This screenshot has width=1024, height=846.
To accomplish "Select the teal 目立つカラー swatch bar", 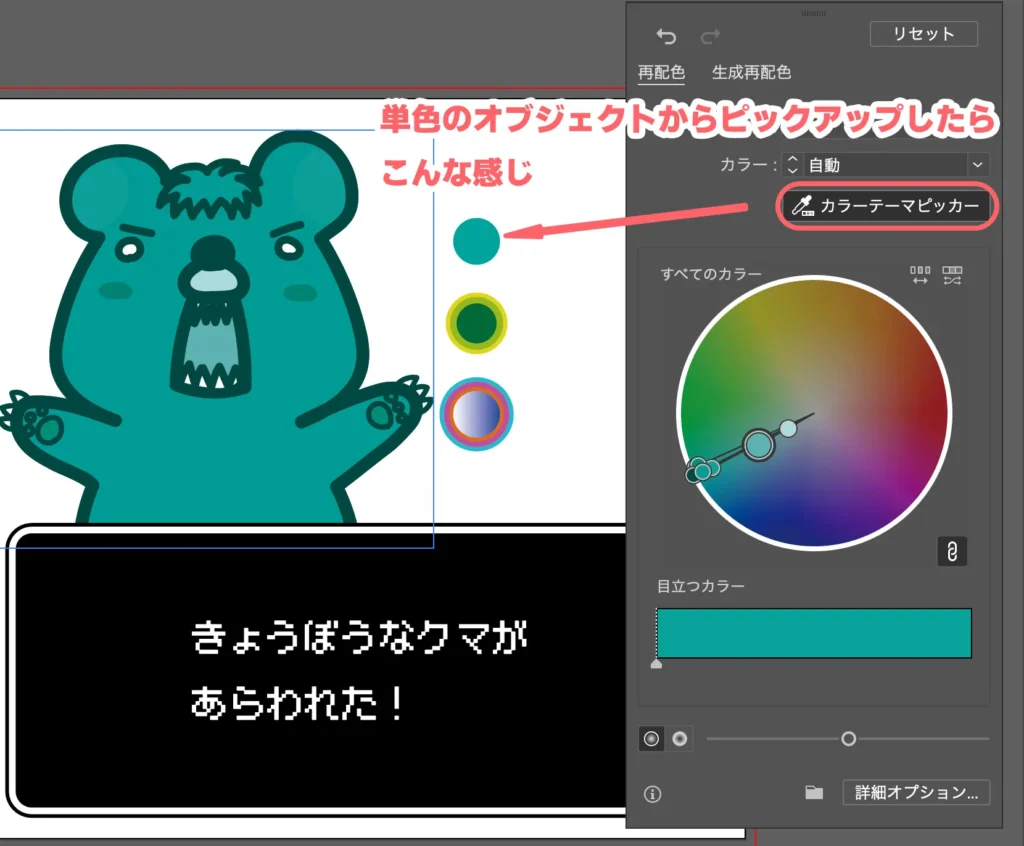I will tap(813, 632).
